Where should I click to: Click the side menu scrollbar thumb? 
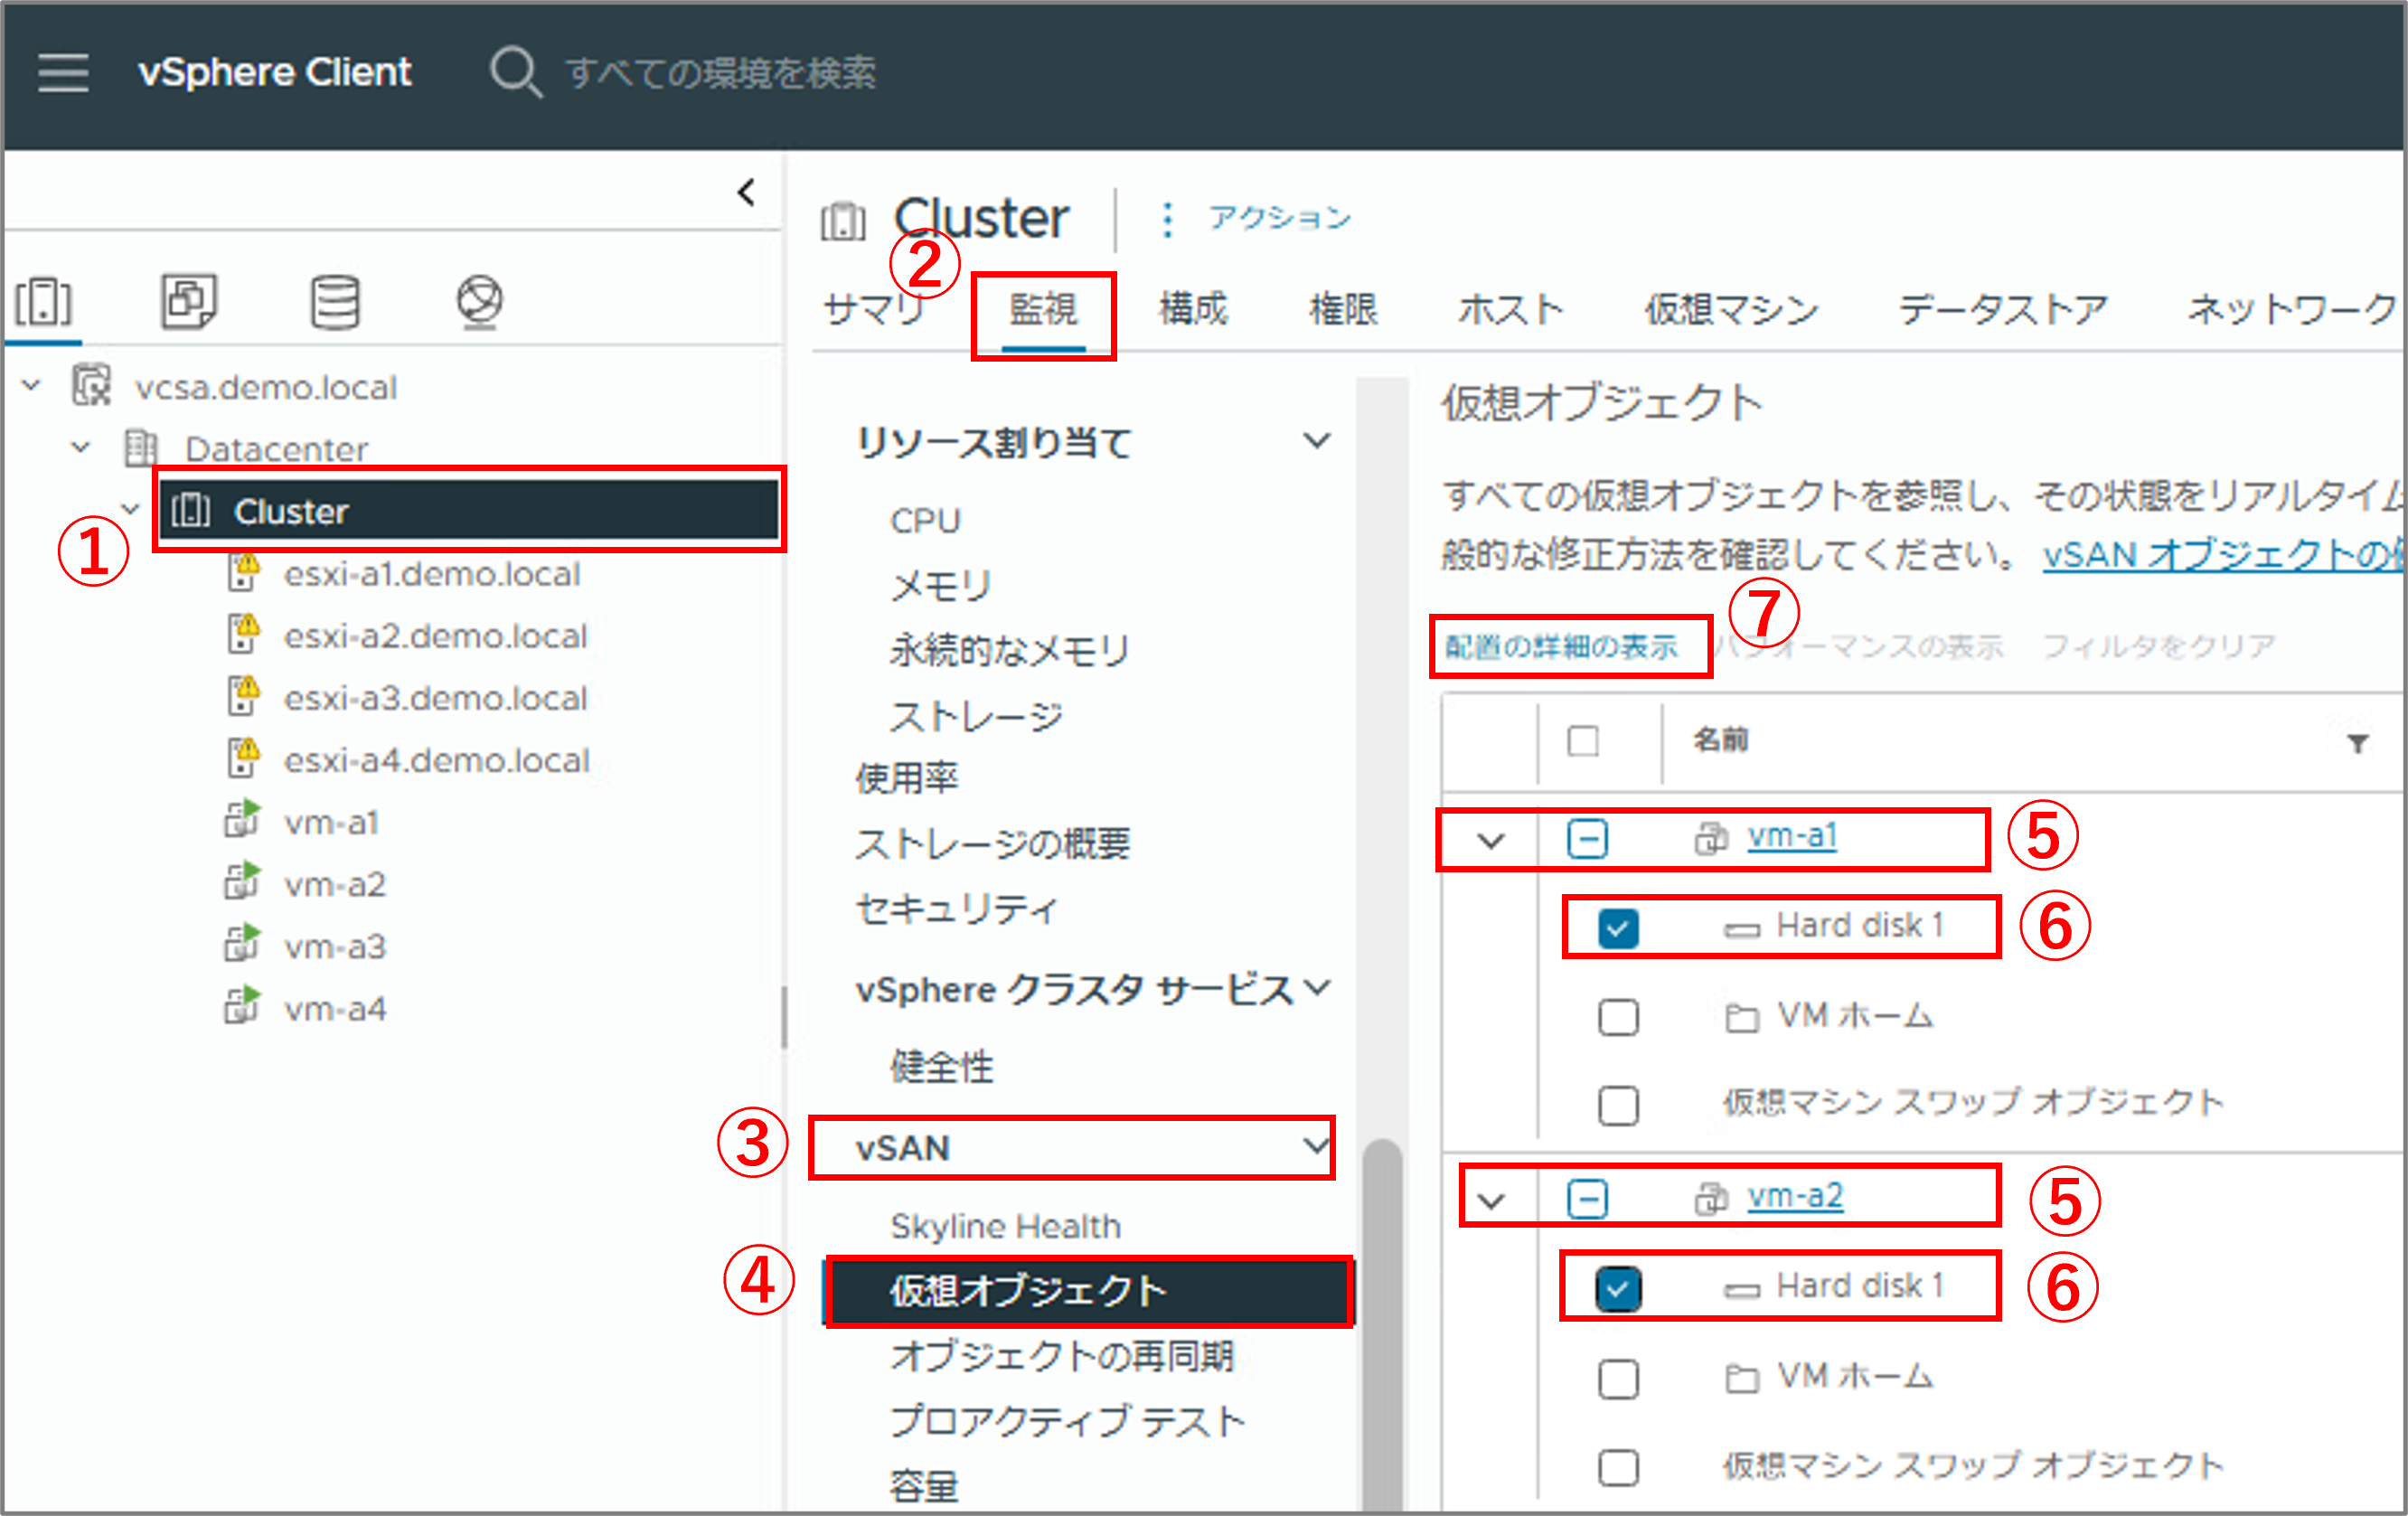coord(1383,1323)
